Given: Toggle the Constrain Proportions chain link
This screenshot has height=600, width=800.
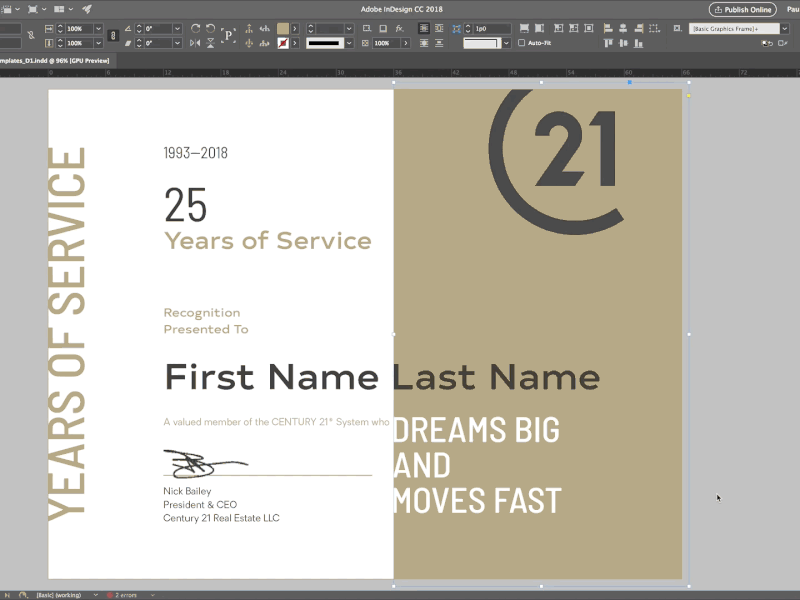Looking at the screenshot, I should (113, 35).
